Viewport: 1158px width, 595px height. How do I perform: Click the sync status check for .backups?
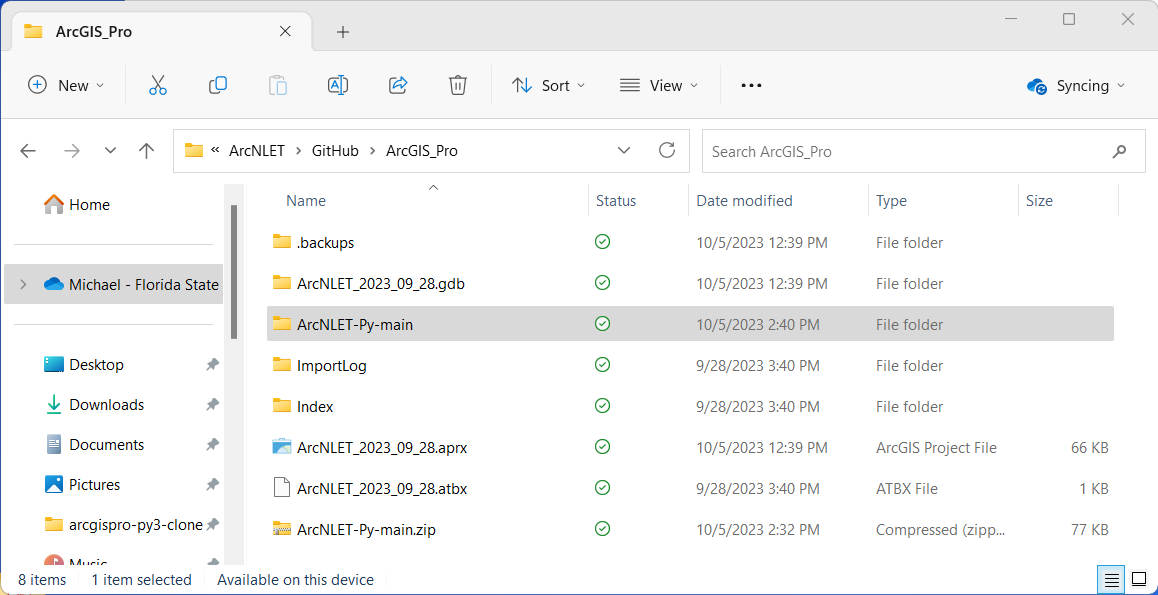(x=603, y=241)
